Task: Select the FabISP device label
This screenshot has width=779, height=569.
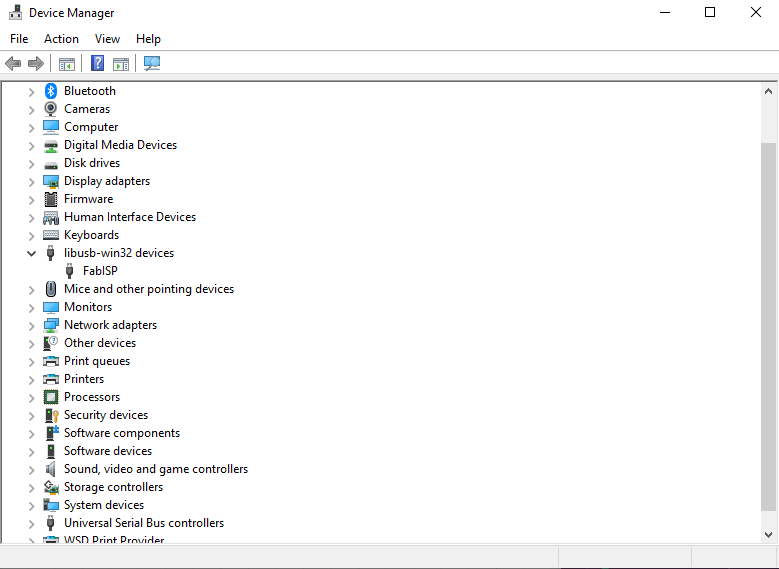Action: [100, 271]
